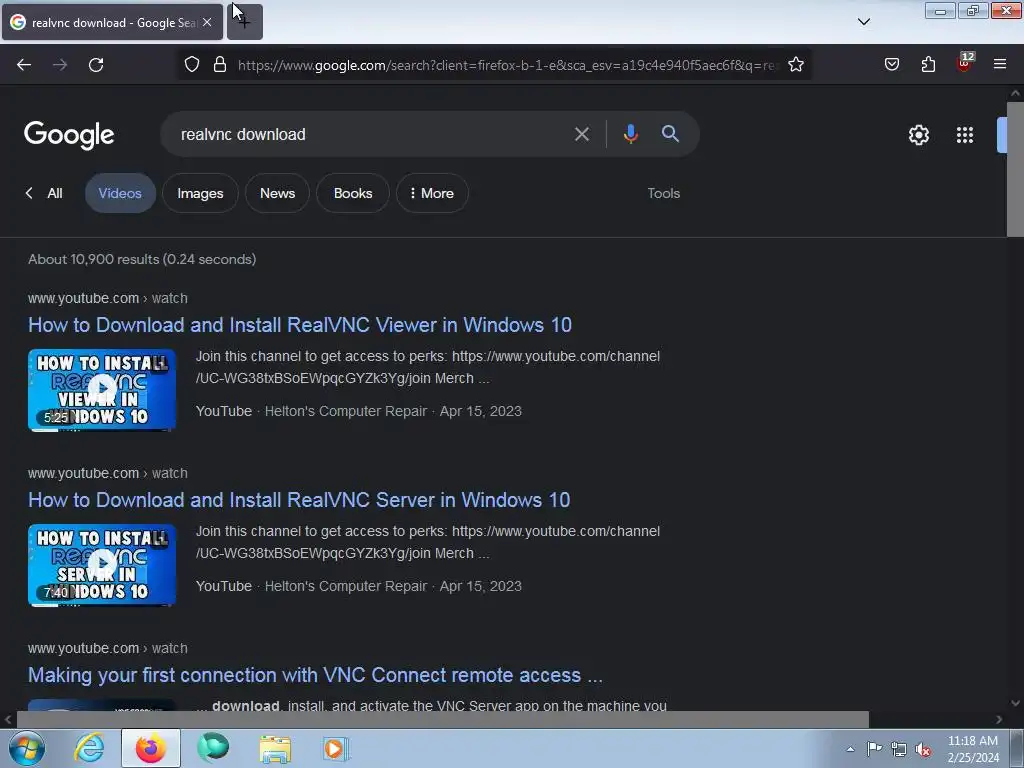Image resolution: width=1024 pixels, height=768 pixels.
Task: Click About 10,900 results text
Action: point(142,259)
